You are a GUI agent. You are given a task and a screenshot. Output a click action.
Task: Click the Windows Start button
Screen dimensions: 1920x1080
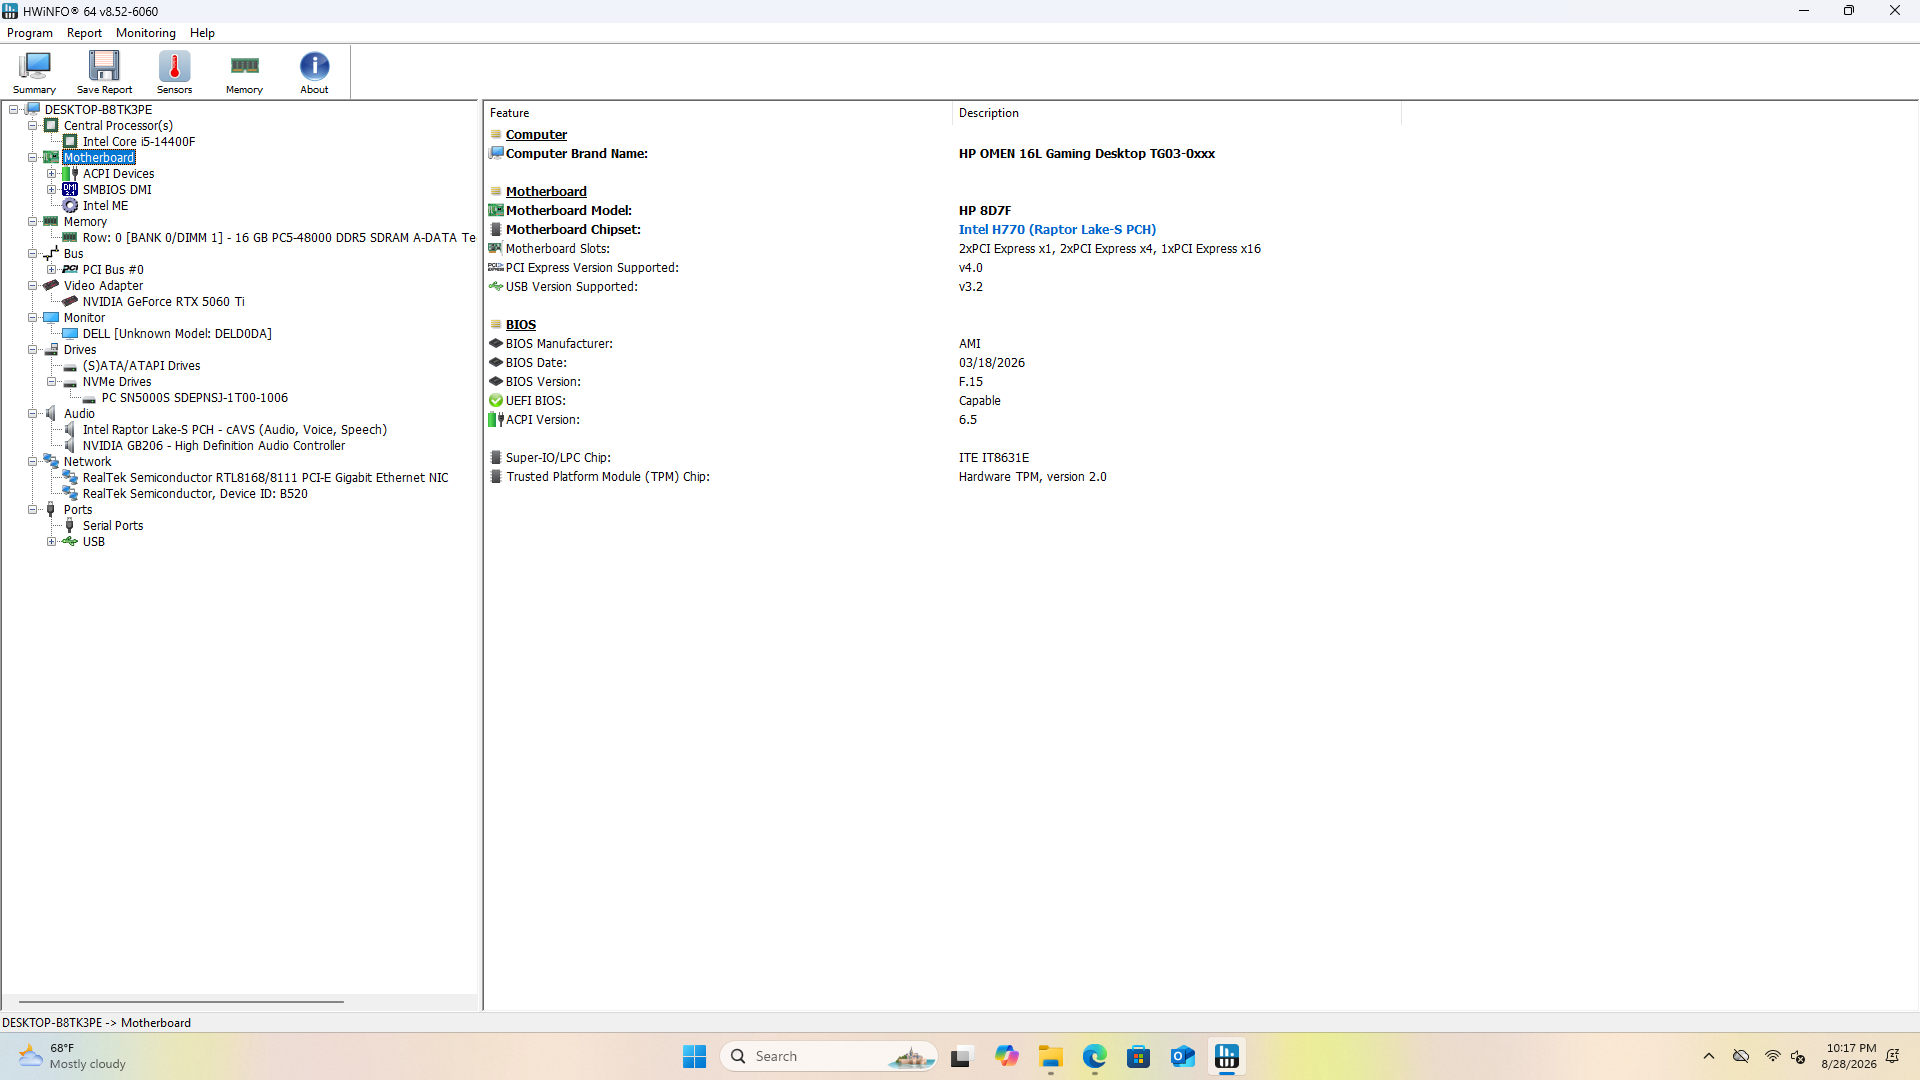(x=694, y=1056)
